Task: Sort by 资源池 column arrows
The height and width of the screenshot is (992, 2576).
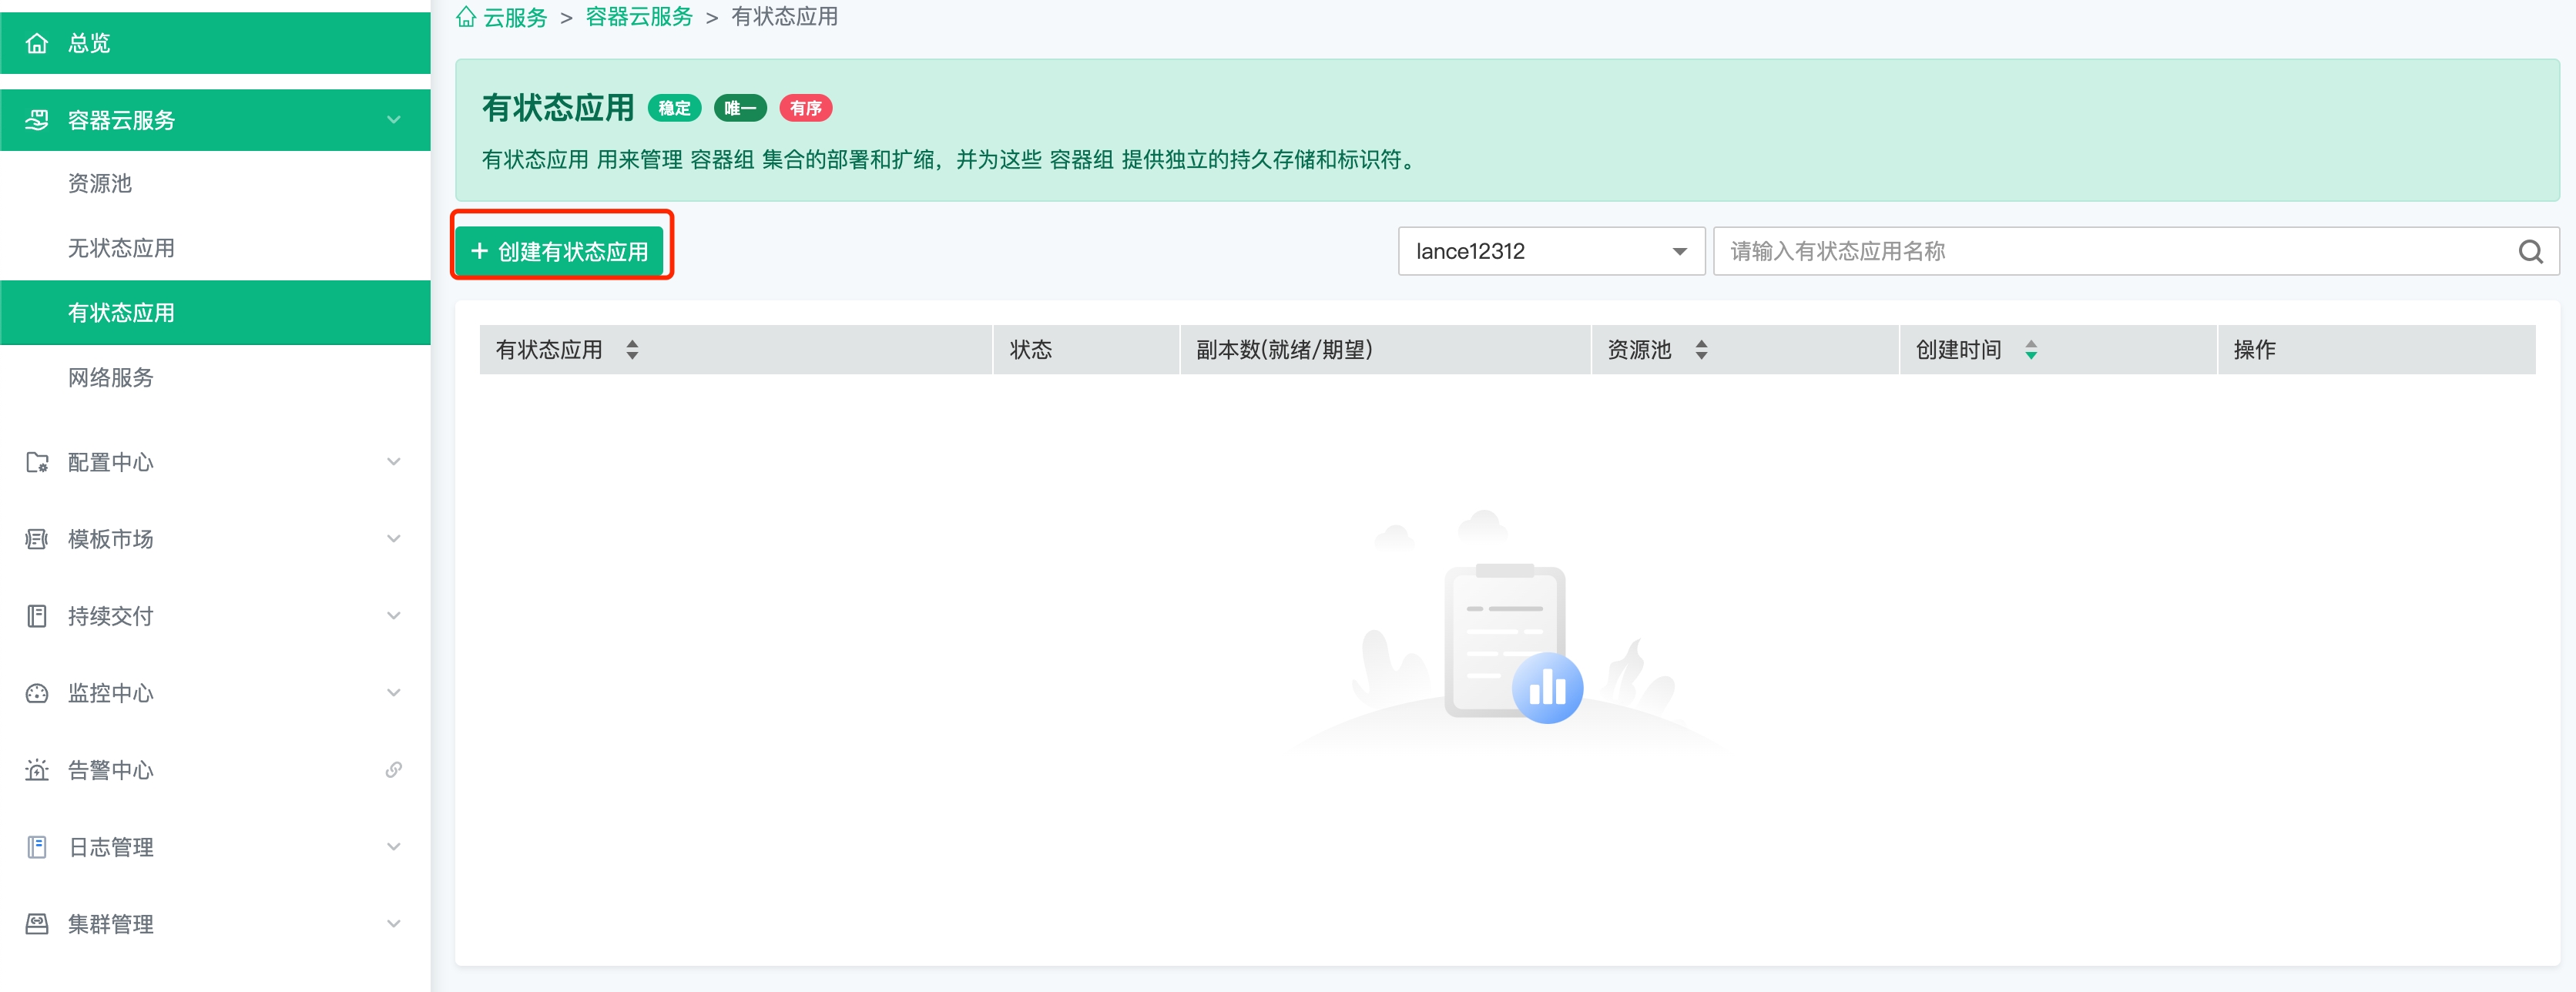Action: pos(1701,349)
